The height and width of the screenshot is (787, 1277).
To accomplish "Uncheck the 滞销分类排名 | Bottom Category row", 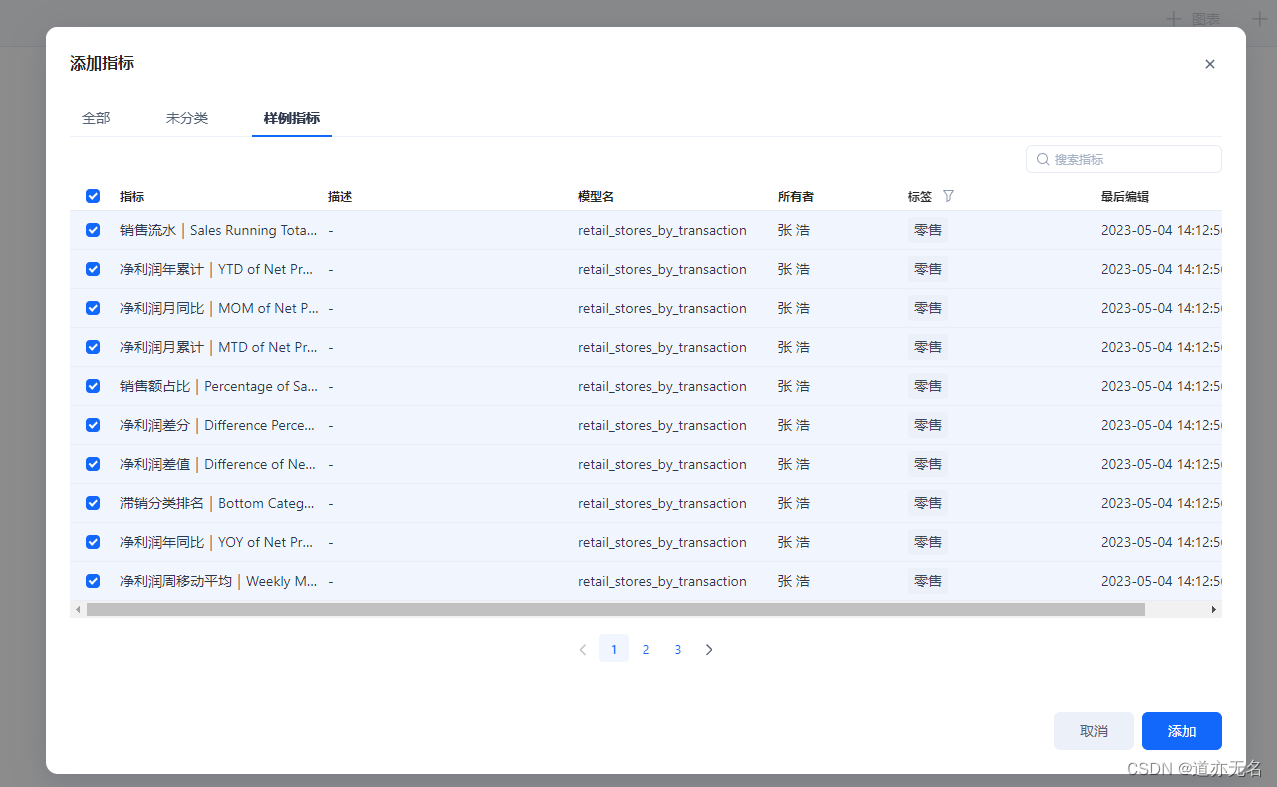I will (x=93, y=503).
